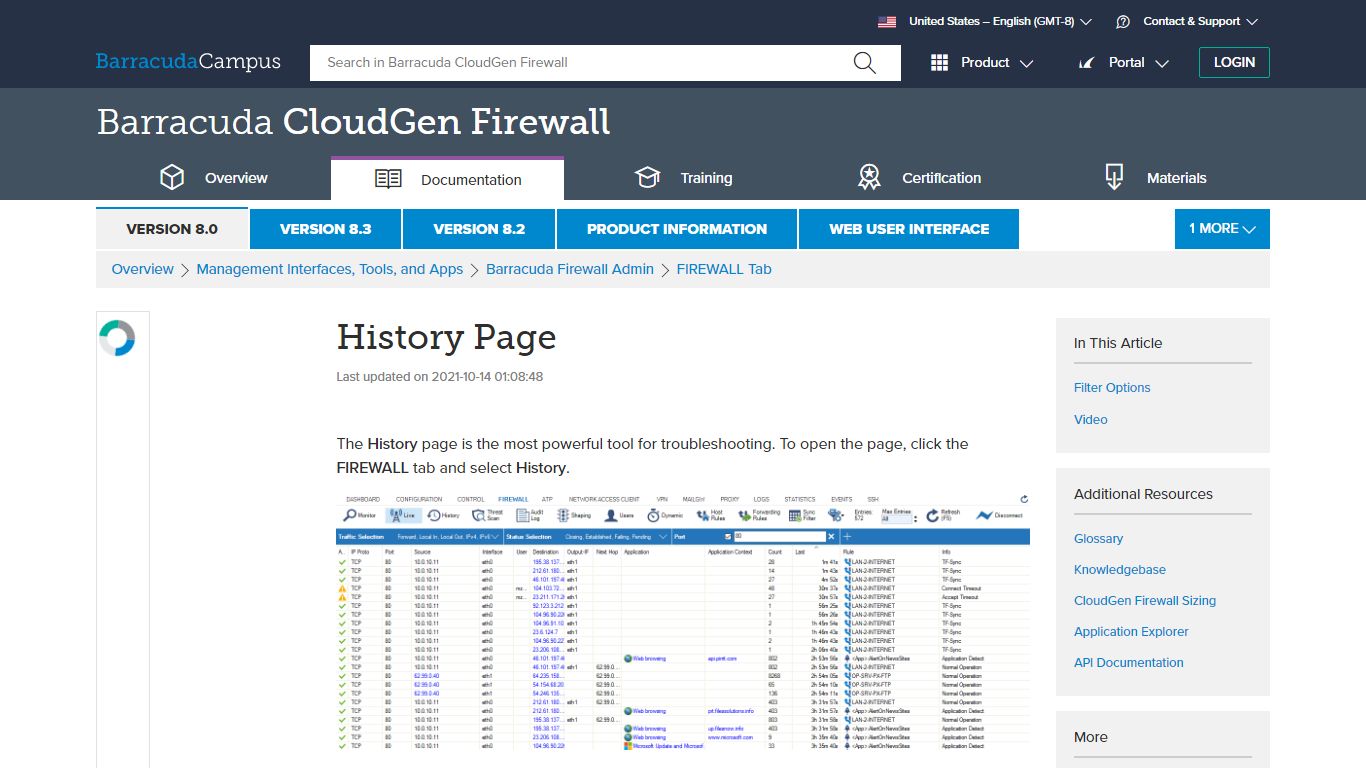Open the FIREWALL Tab breadcrumb link

coord(724,269)
